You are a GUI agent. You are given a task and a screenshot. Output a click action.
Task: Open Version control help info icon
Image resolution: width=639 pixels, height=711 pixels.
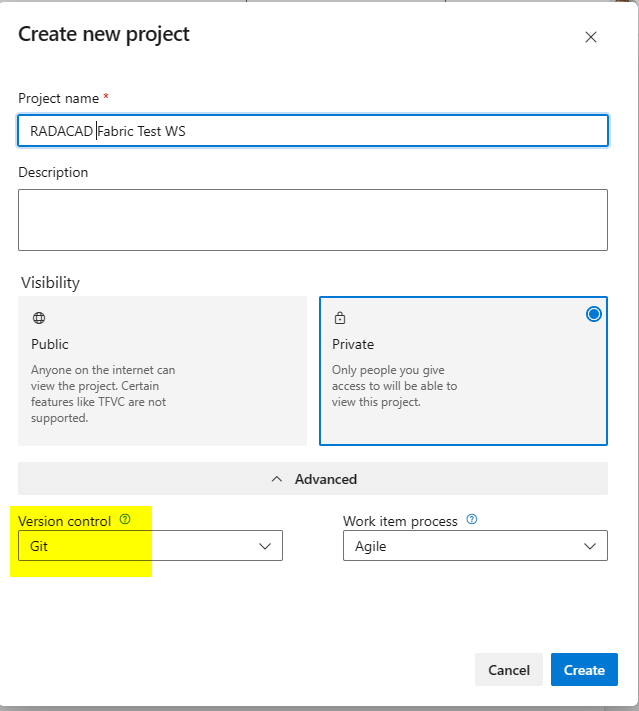click(x=125, y=520)
